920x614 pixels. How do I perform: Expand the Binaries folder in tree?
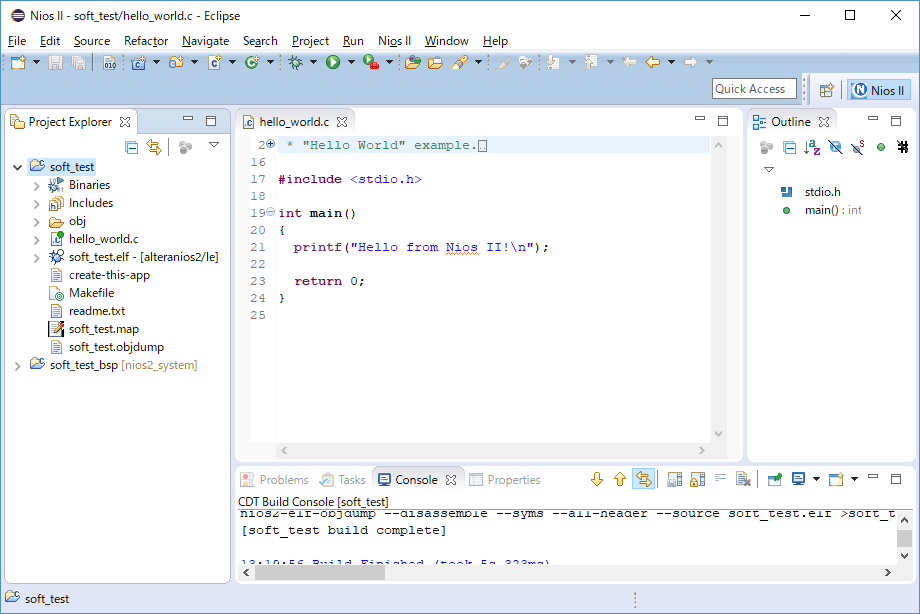(37, 185)
